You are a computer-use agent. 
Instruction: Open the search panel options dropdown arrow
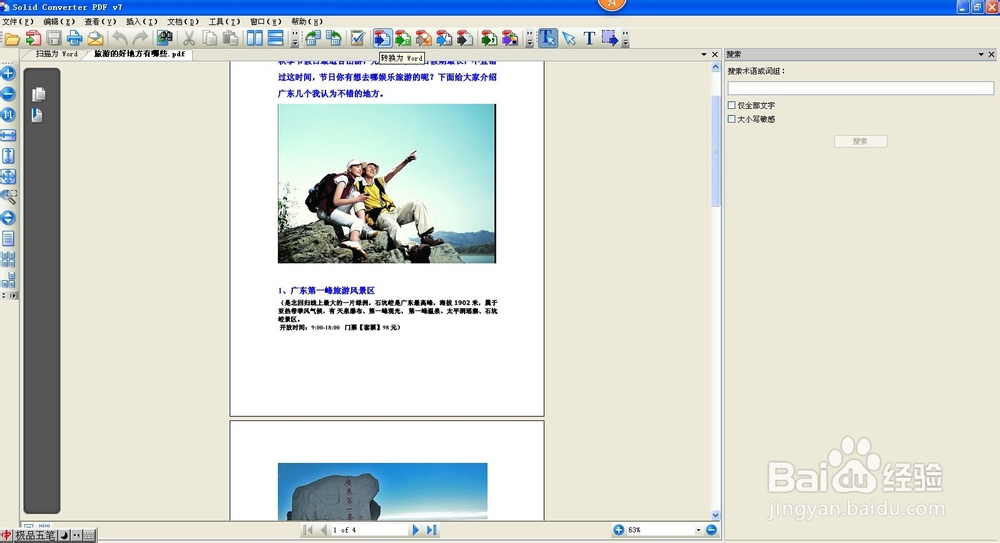pyautogui.click(x=982, y=55)
